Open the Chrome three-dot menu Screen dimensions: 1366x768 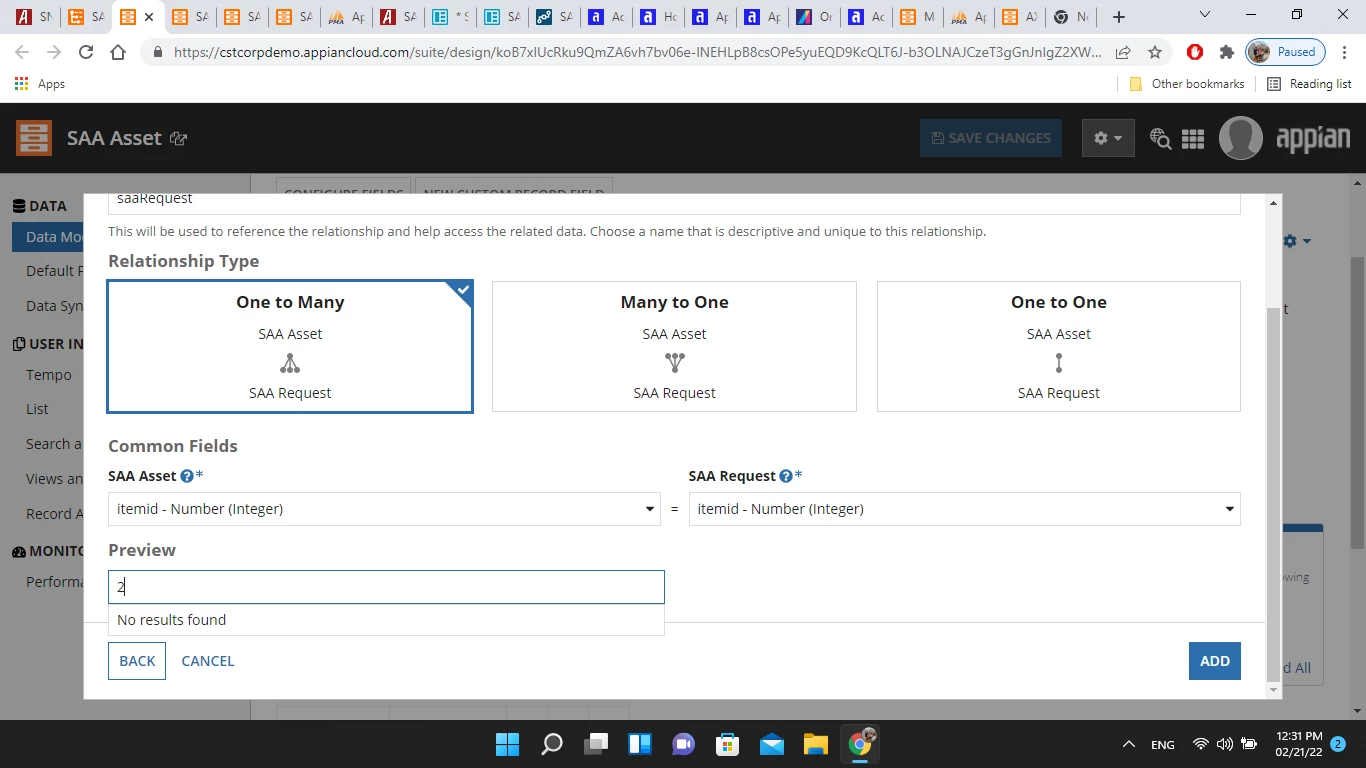pyautogui.click(x=1345, y=52)
